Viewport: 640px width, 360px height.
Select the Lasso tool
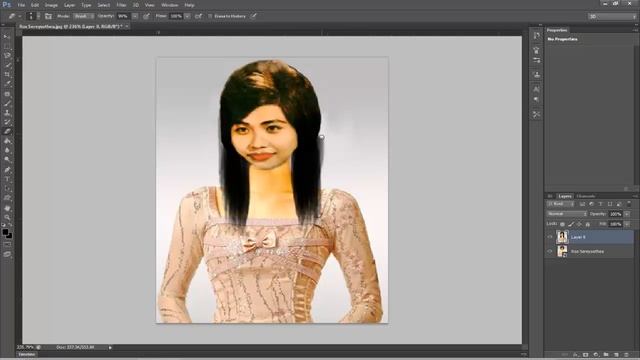(7, 56)
